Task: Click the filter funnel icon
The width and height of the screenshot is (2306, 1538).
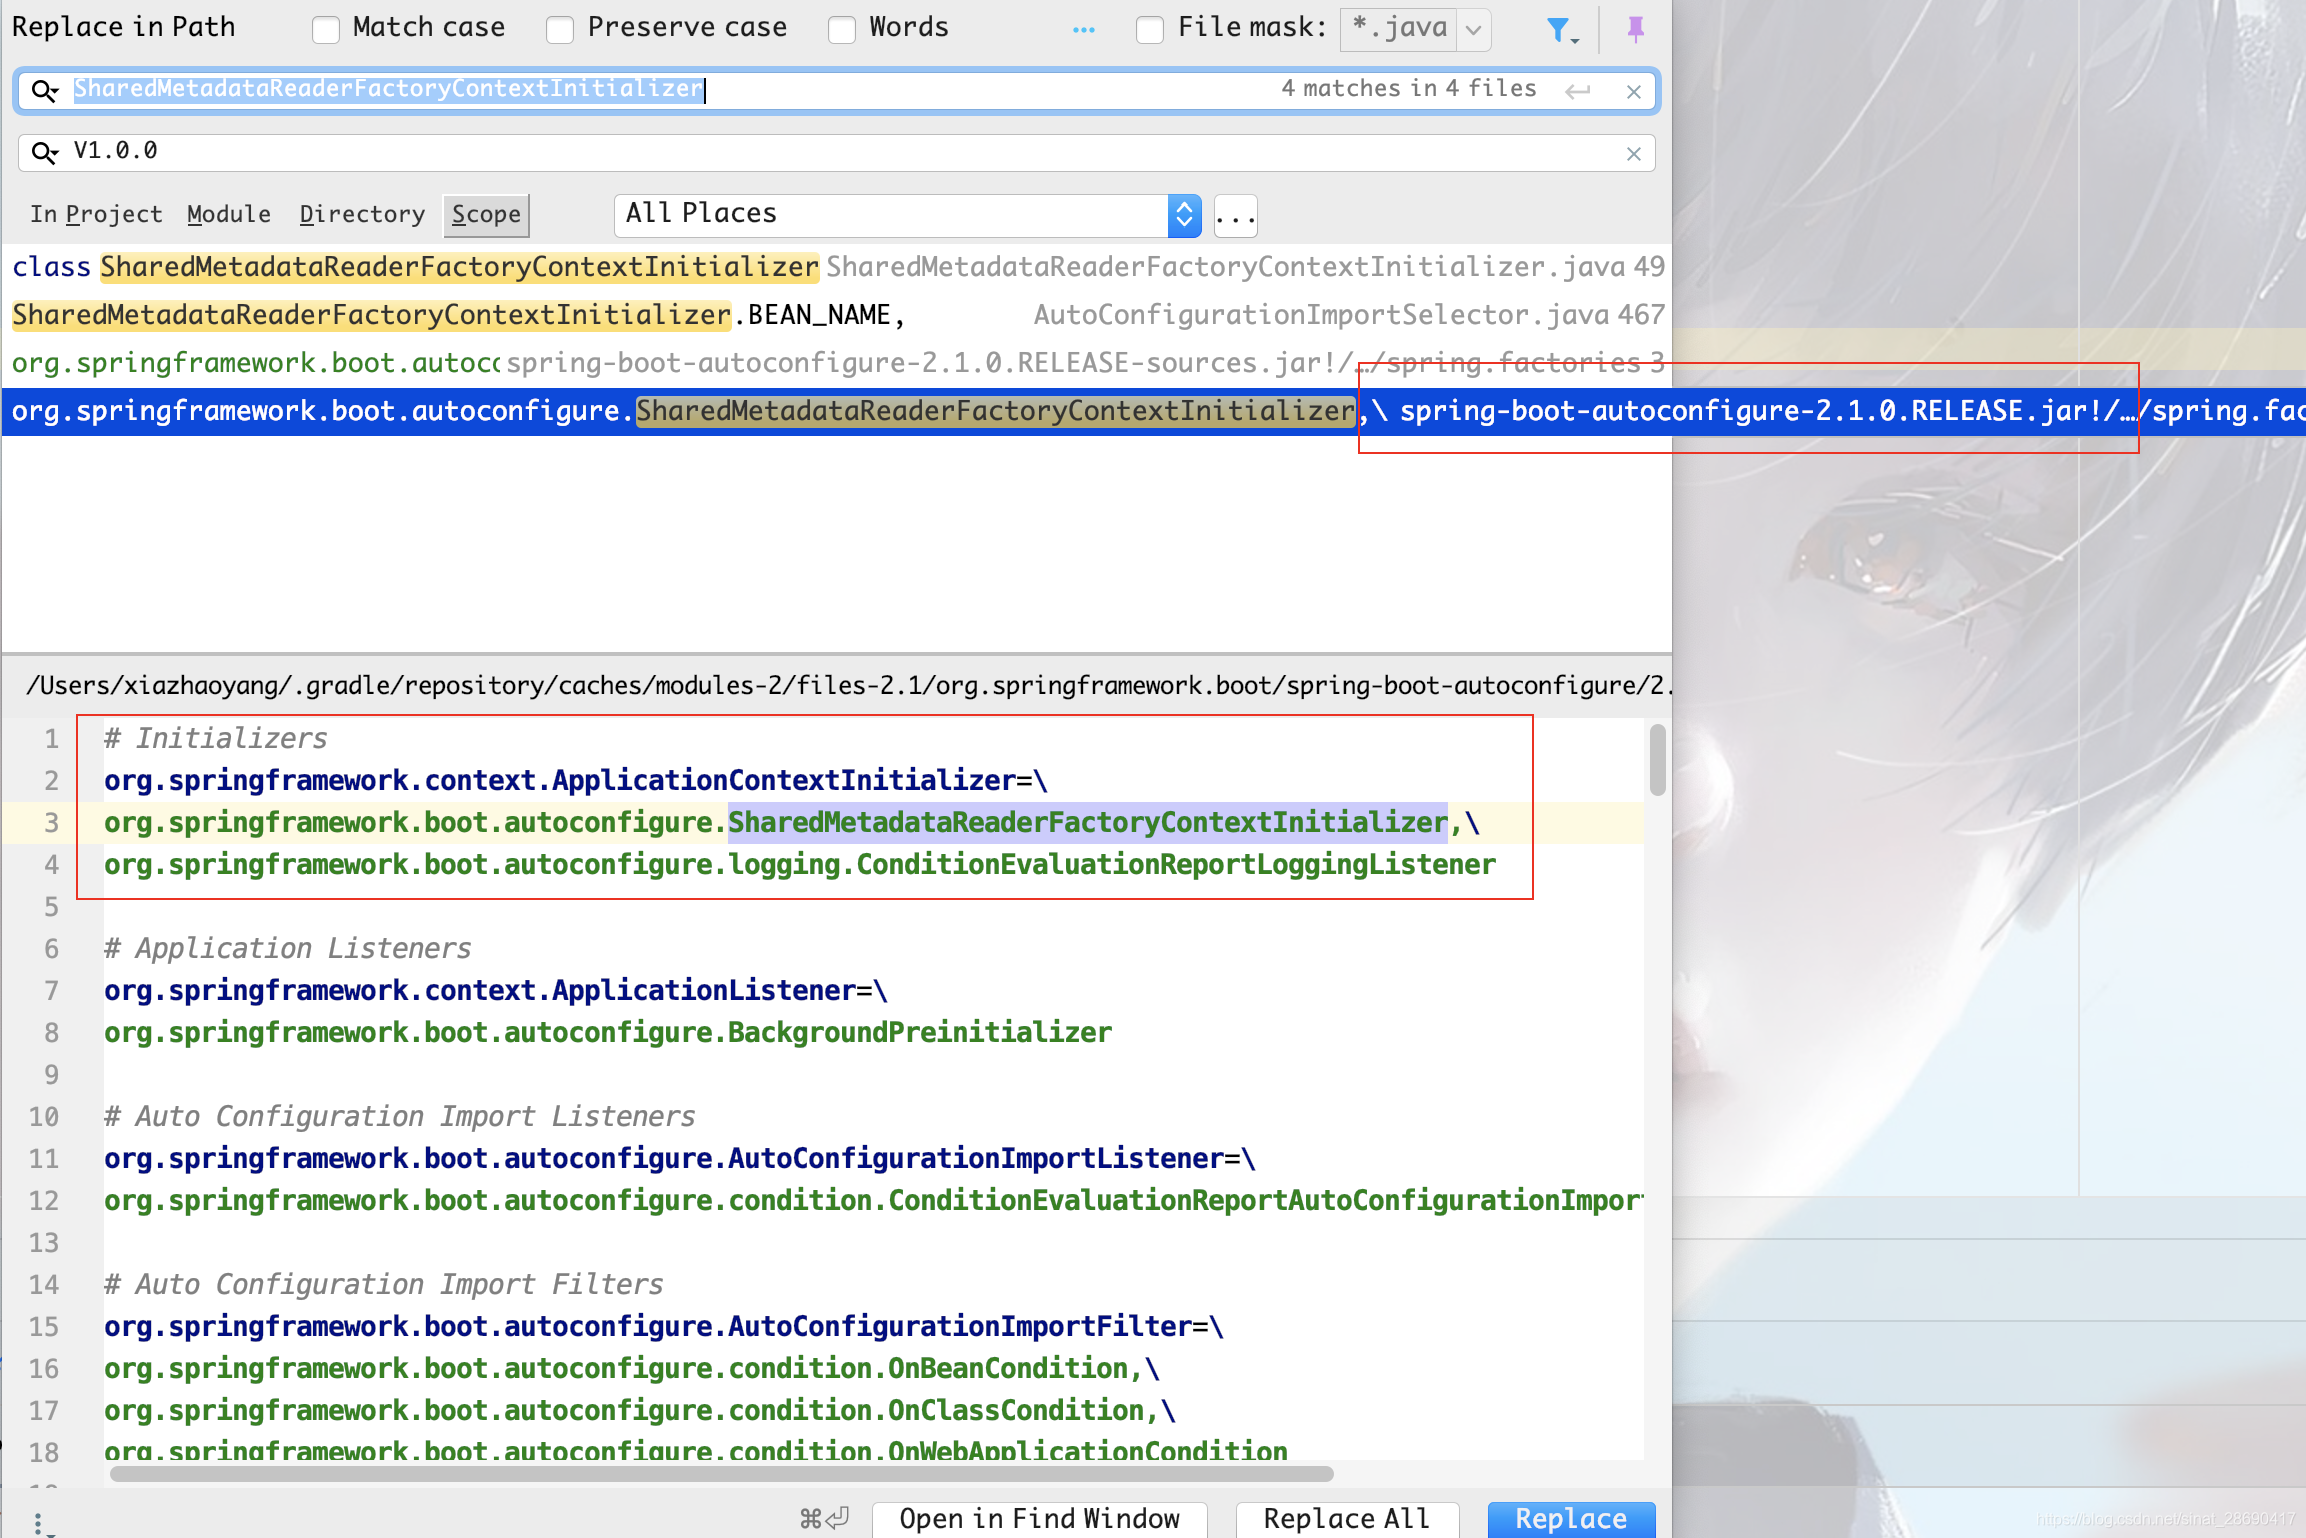Action: pyautogui.click(x=1559, y=30)
